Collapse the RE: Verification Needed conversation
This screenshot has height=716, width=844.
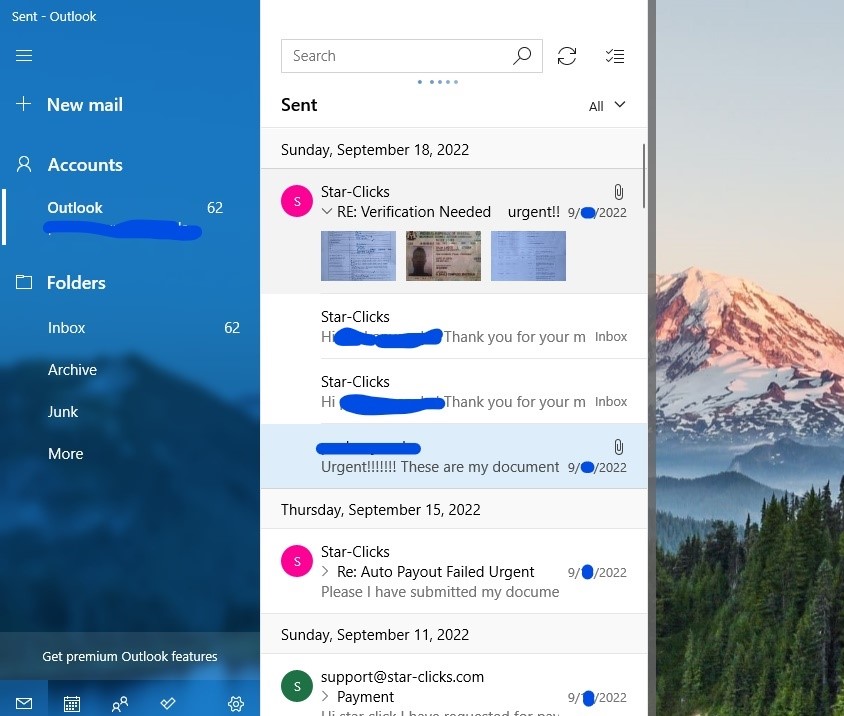point(326,212)
